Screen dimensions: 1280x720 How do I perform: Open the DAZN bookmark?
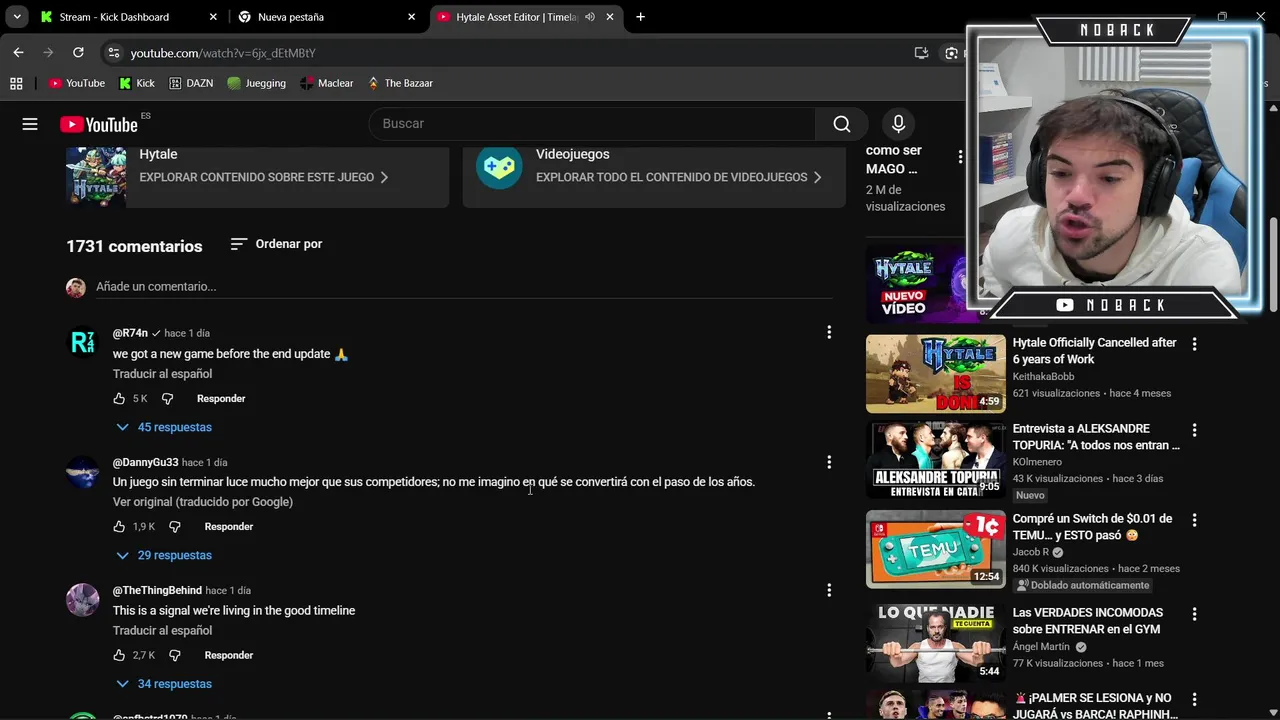191,83
